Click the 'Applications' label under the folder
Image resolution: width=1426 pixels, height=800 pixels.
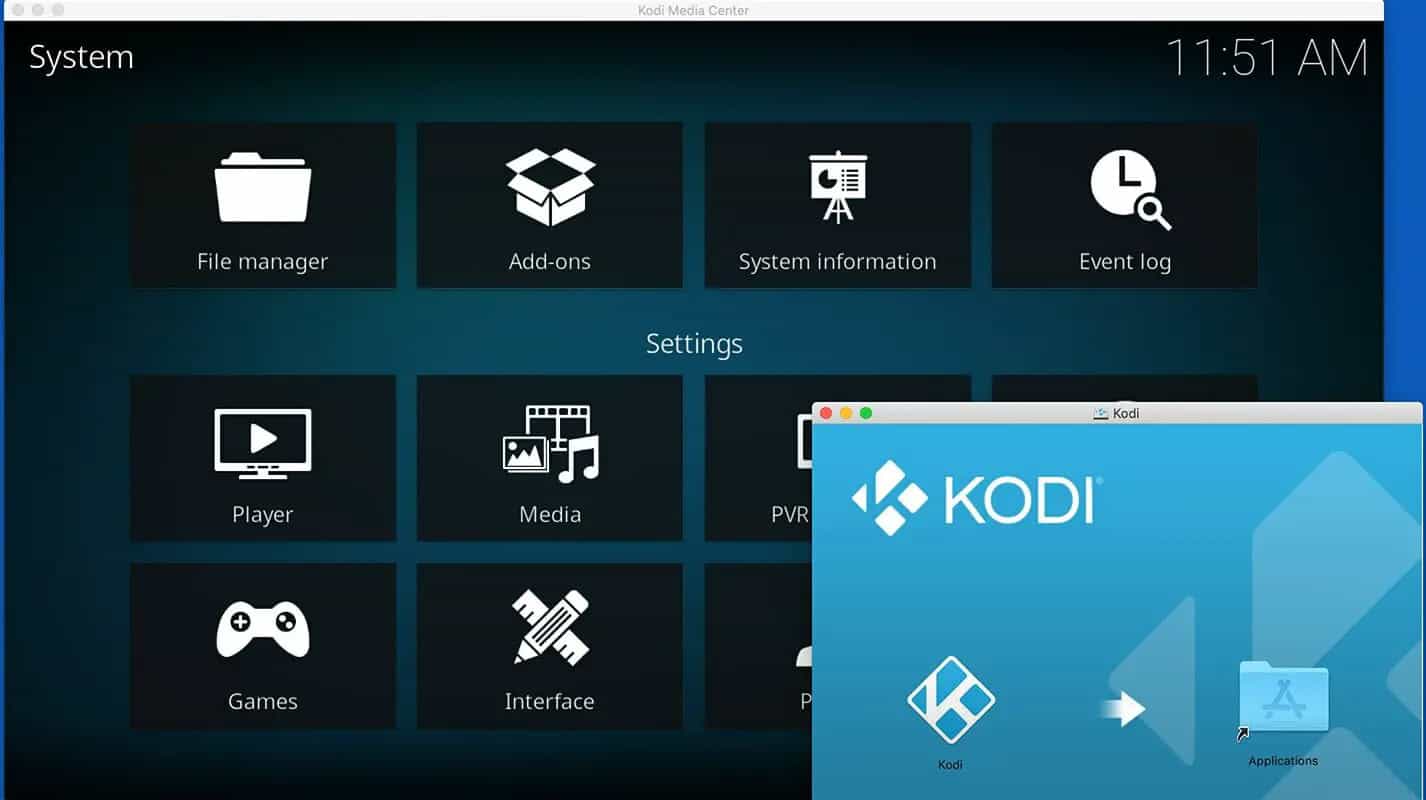click(1283, 761)
